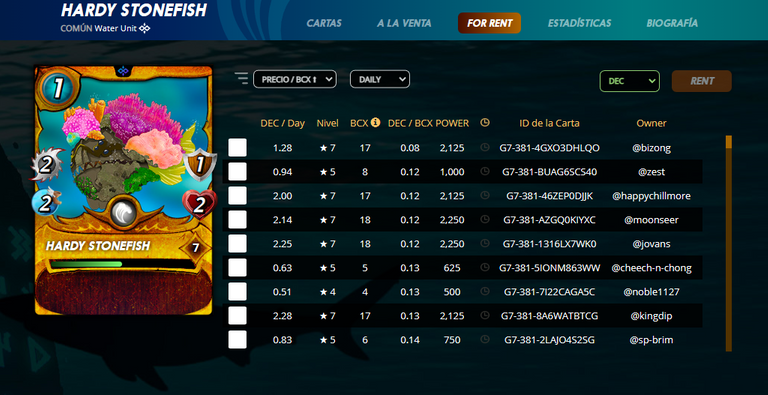768x395 pixels.
Task: Click the BCX info icon in header
Action: click(376, 123)
